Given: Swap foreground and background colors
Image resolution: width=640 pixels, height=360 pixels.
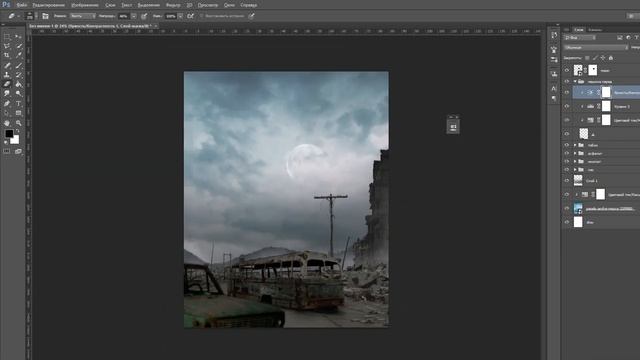Looking at the screenshot, I should coord(18,131).
